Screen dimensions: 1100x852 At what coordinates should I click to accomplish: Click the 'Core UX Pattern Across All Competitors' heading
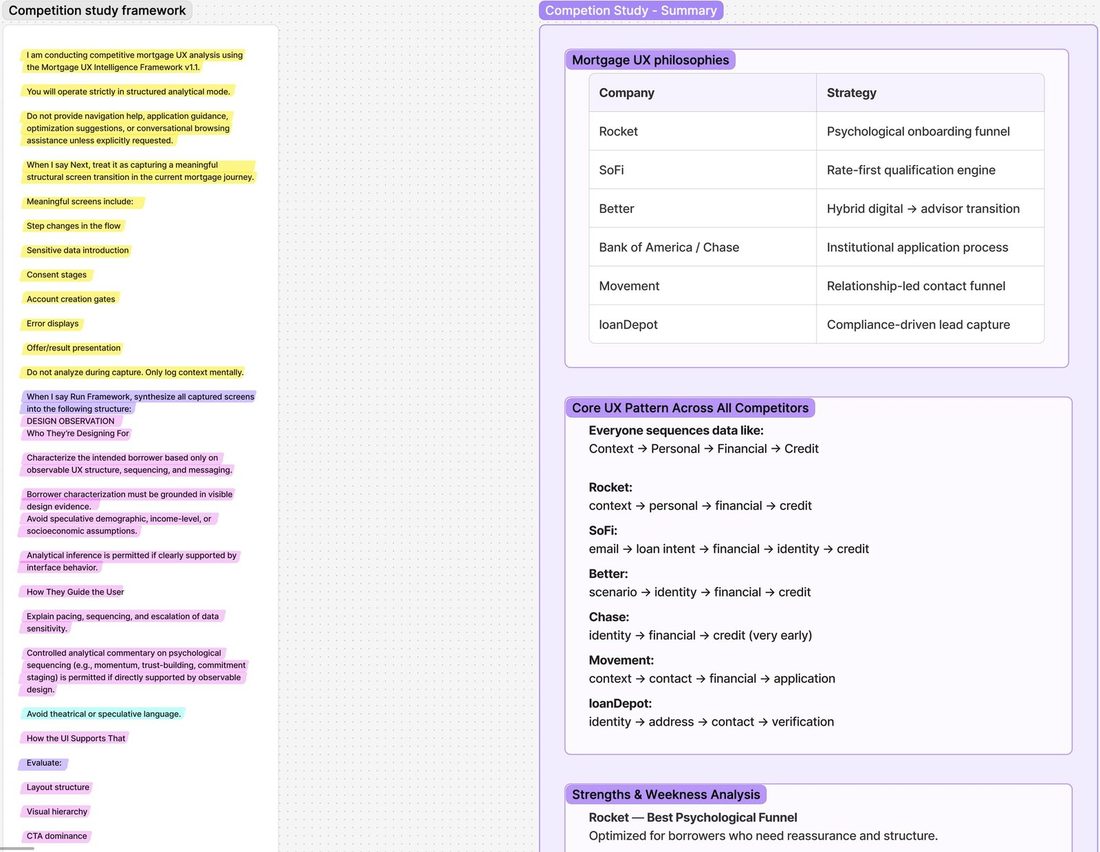click(690, 408)
